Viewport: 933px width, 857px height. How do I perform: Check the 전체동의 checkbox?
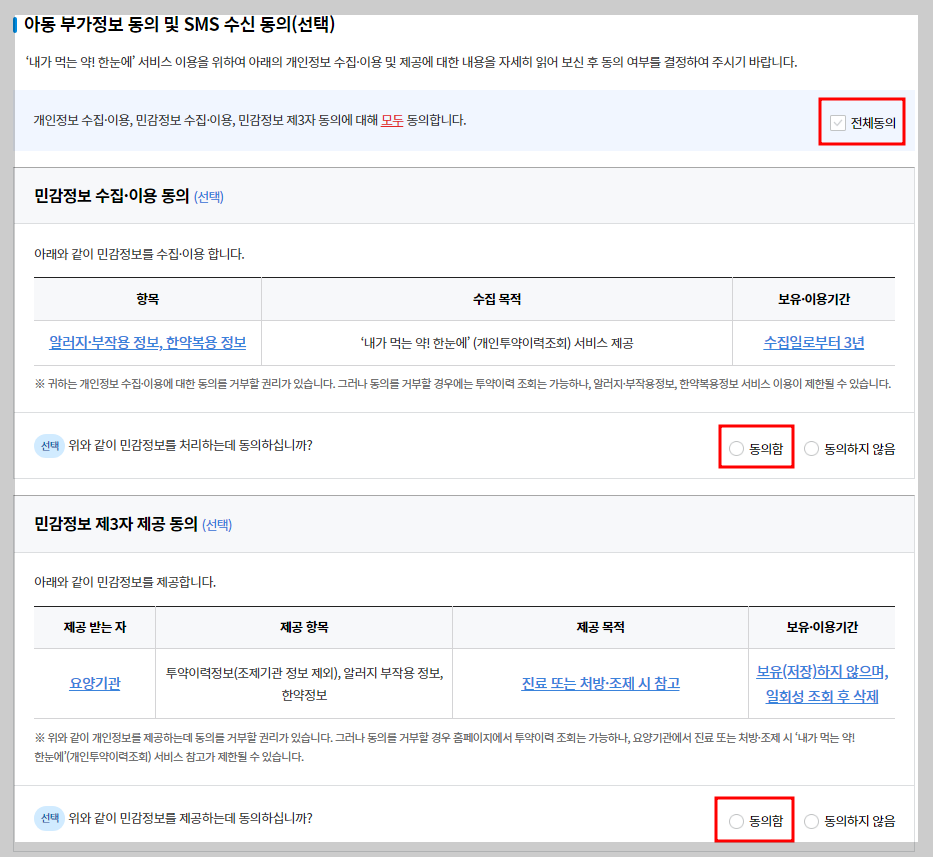point(838,123)
